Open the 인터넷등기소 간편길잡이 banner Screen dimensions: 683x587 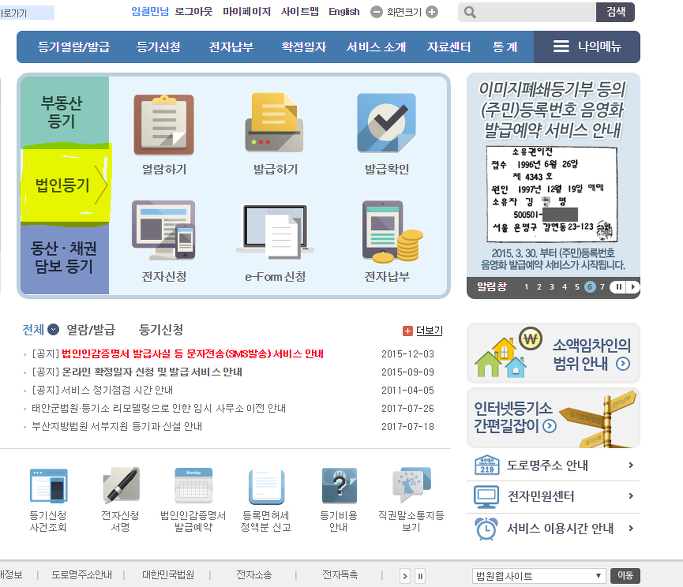point(553,418)
